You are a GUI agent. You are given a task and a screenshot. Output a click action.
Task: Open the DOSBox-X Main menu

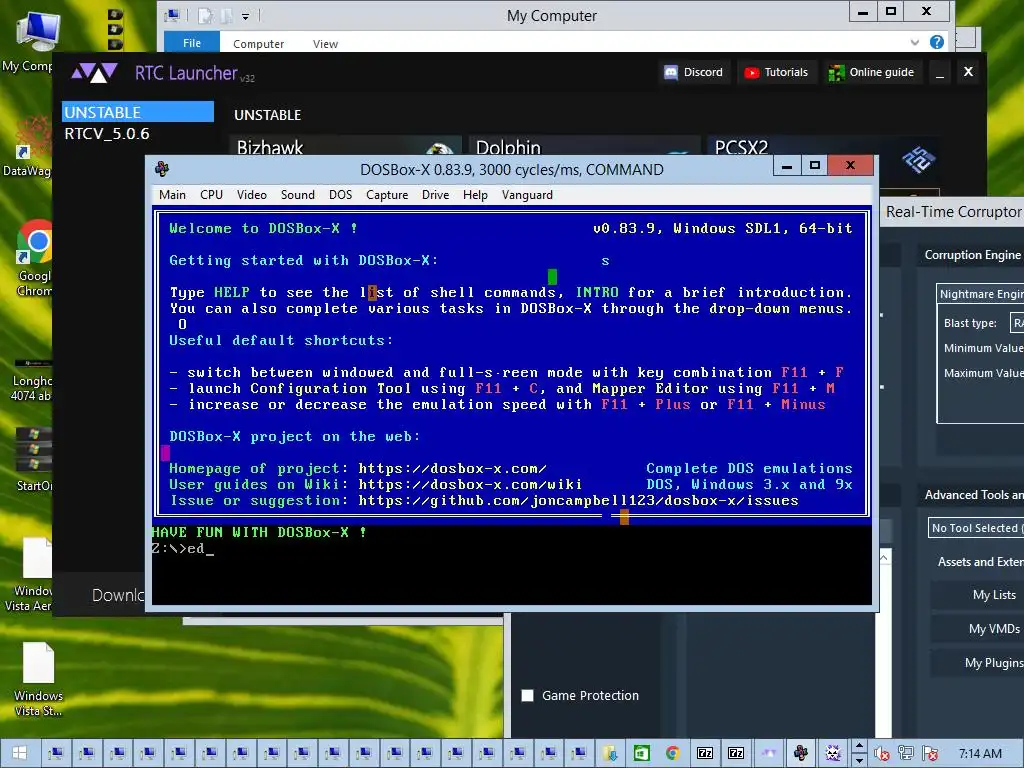[x=172, y=195]
